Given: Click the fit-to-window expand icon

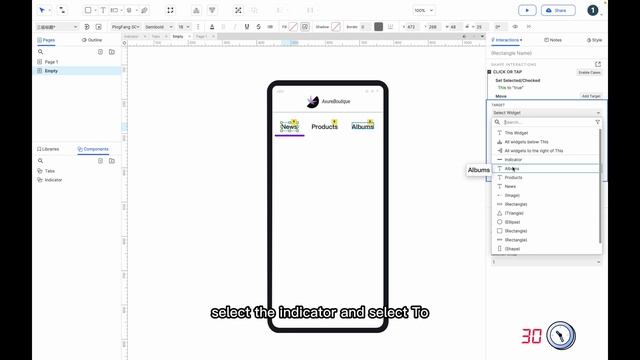Looking at the screenshot, I should pos(238,10).
